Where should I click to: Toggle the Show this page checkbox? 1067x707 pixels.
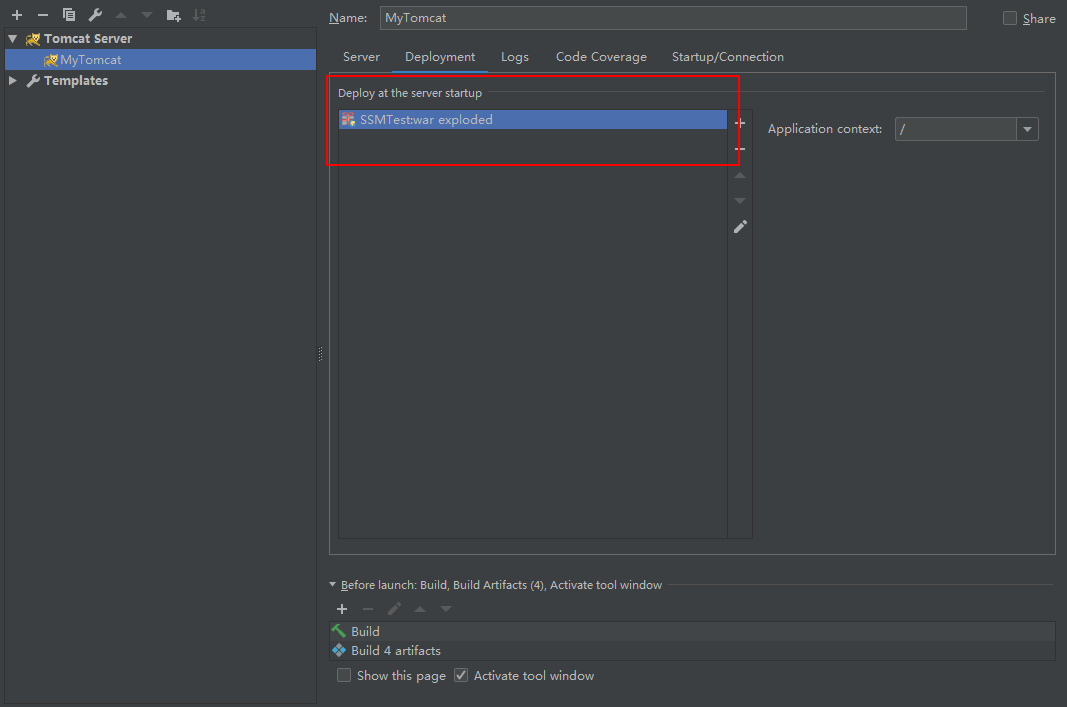point(344,676)
